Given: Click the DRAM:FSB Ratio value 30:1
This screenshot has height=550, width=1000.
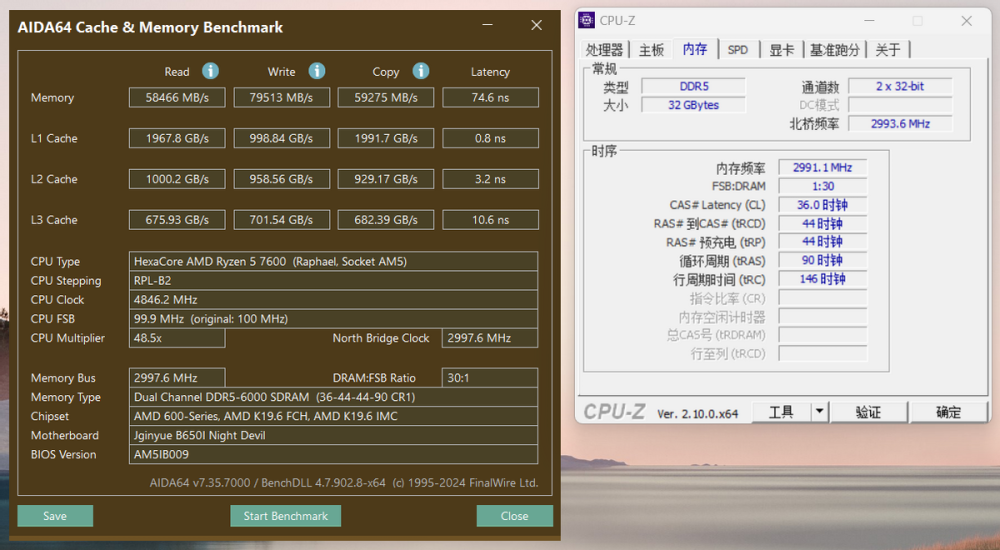Looking at the screenshot, I should coord(490,378).
